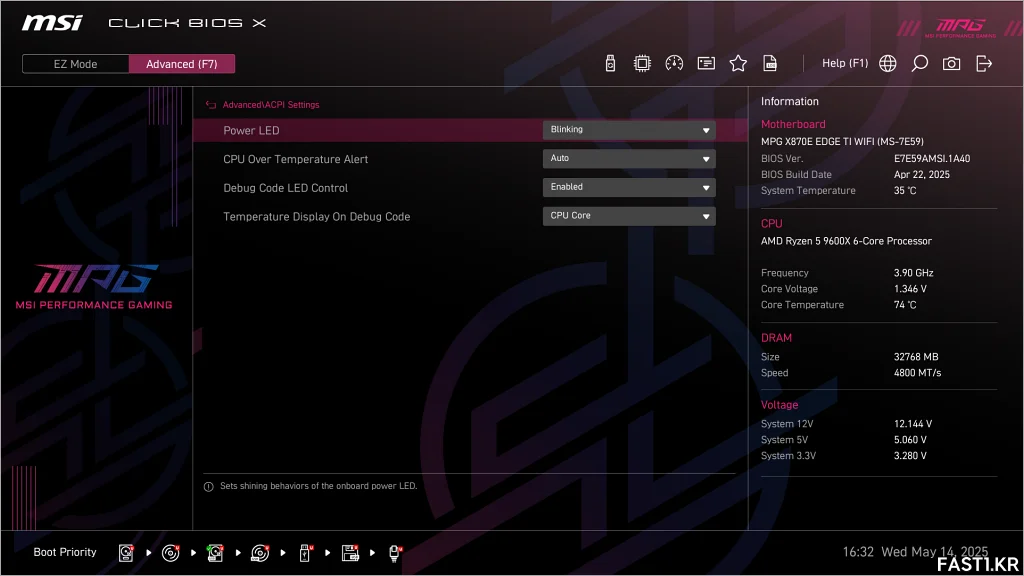
Task: Select Temperature Display On Debug Code label
Action: pyautogui.click(x=317, y=217)
